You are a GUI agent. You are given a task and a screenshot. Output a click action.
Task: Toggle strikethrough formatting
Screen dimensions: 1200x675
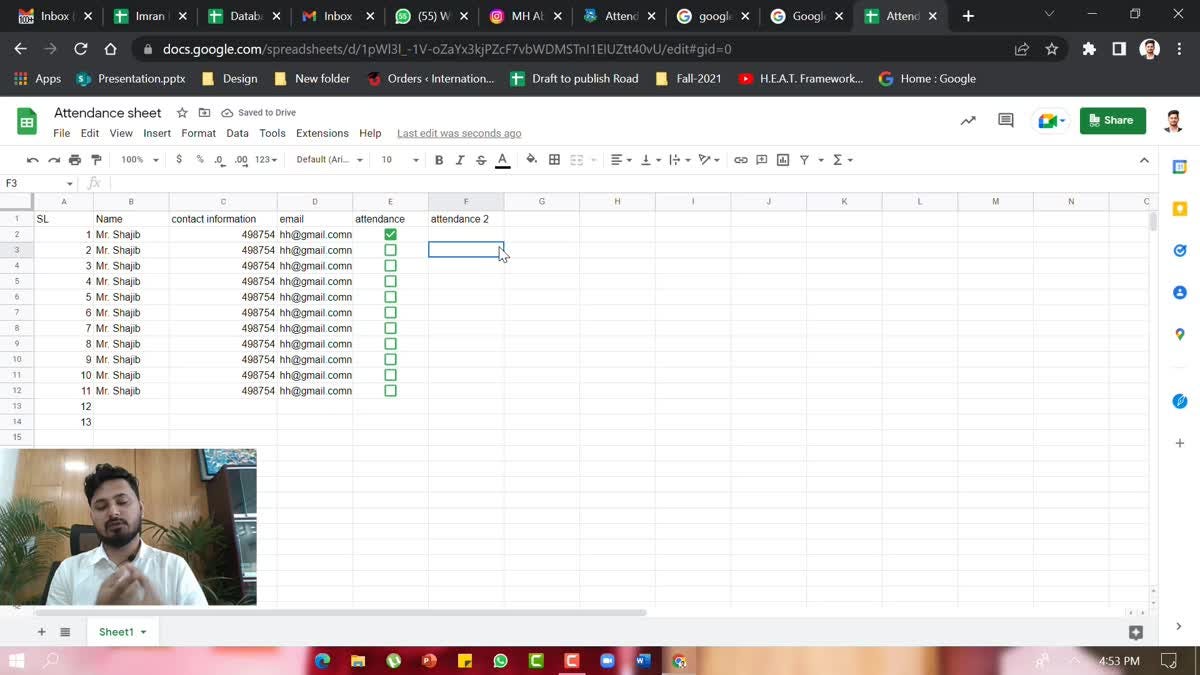pyautogui.click(x=481, y=160)
